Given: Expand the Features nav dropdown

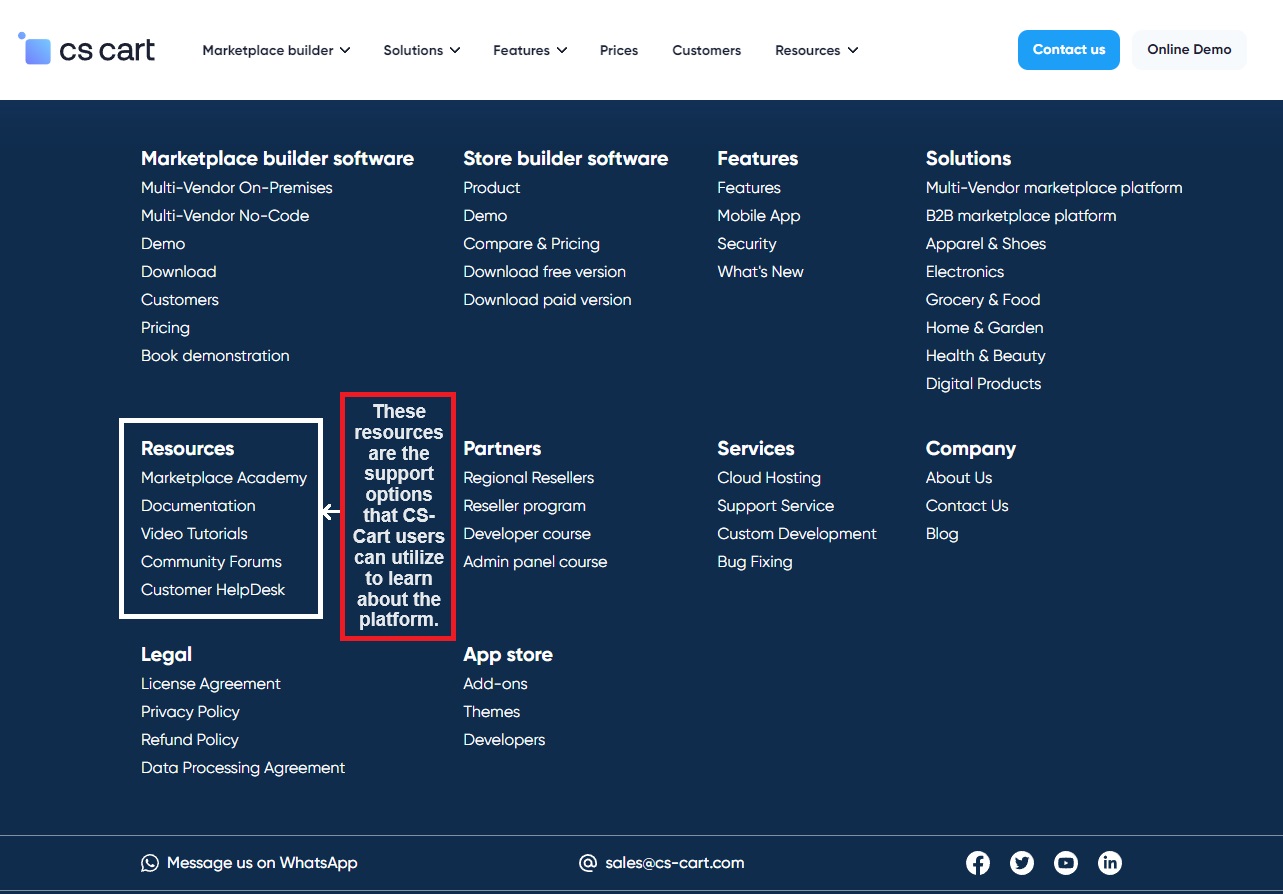Looking at the screenshot, I should 530,50.
